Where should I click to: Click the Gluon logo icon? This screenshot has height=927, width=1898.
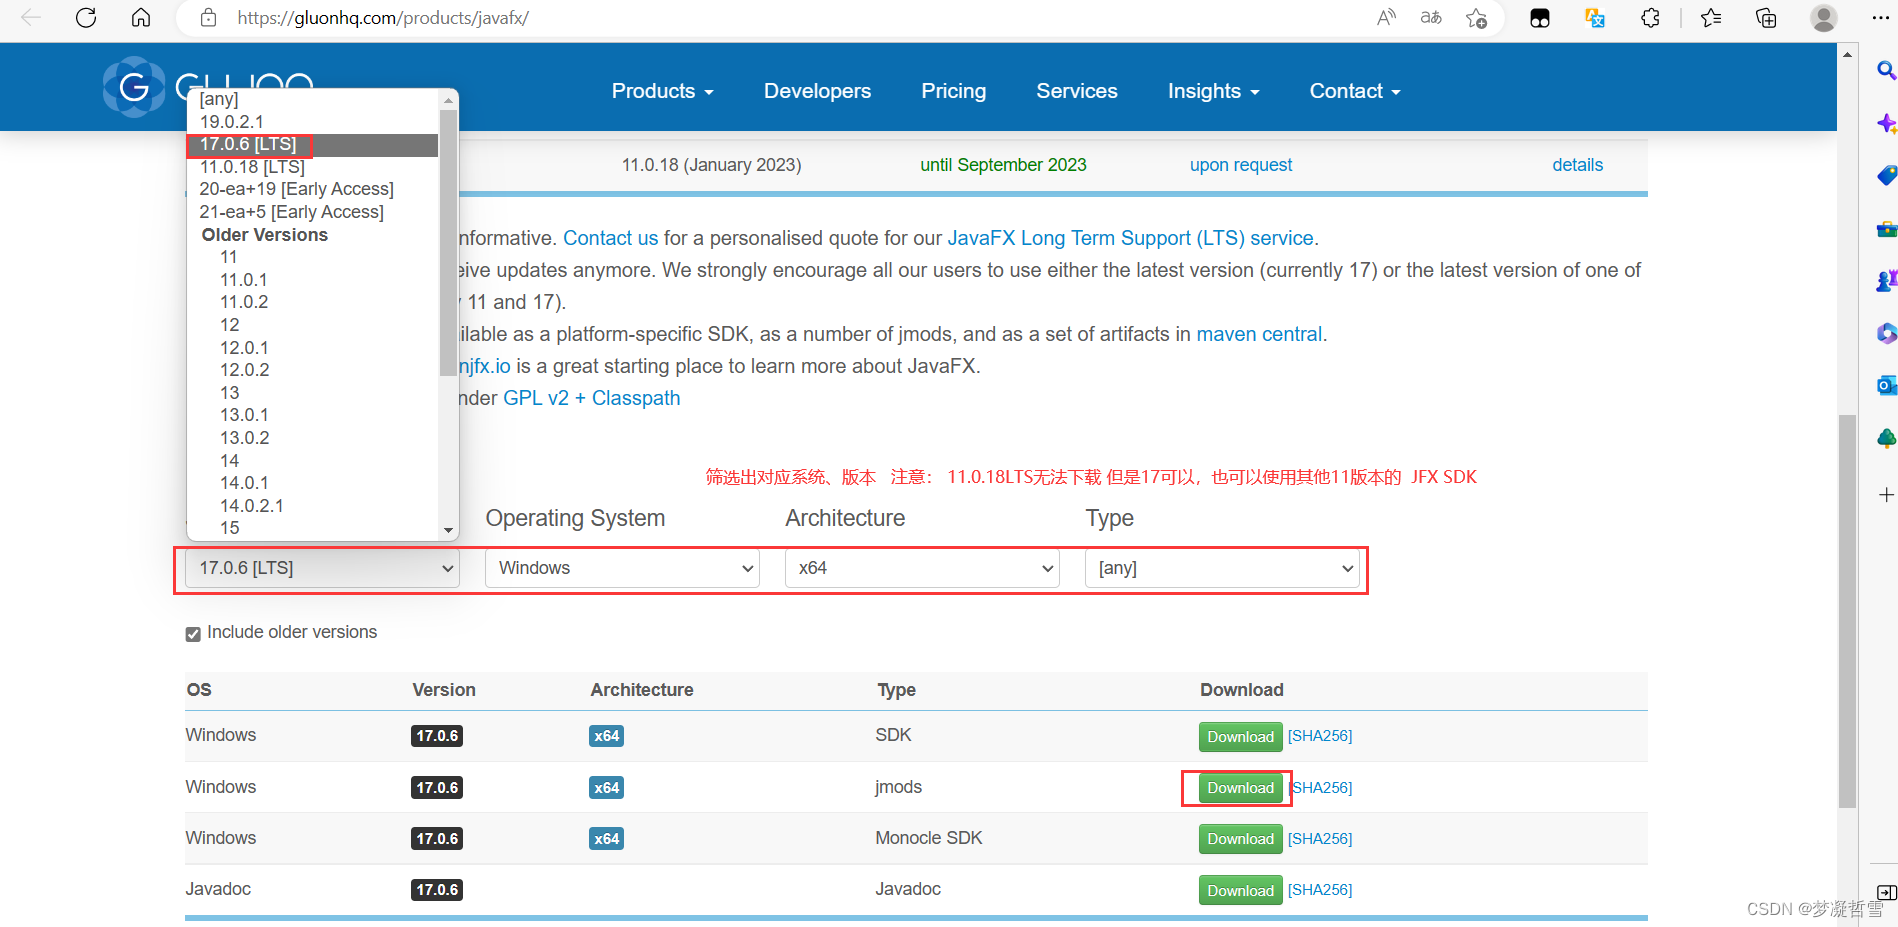point(133,87)
